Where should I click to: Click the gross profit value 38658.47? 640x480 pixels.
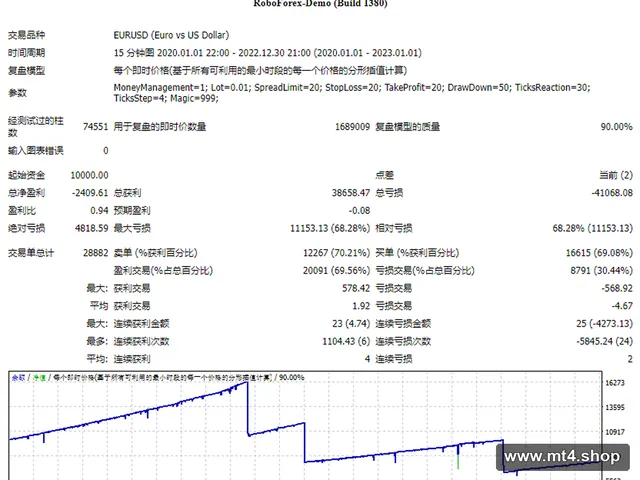351,193
